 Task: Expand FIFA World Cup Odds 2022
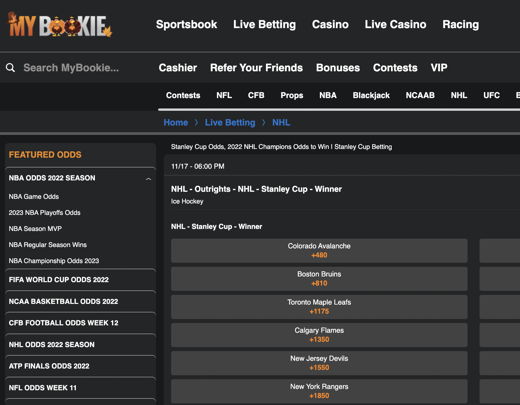[x=80, y=280]
